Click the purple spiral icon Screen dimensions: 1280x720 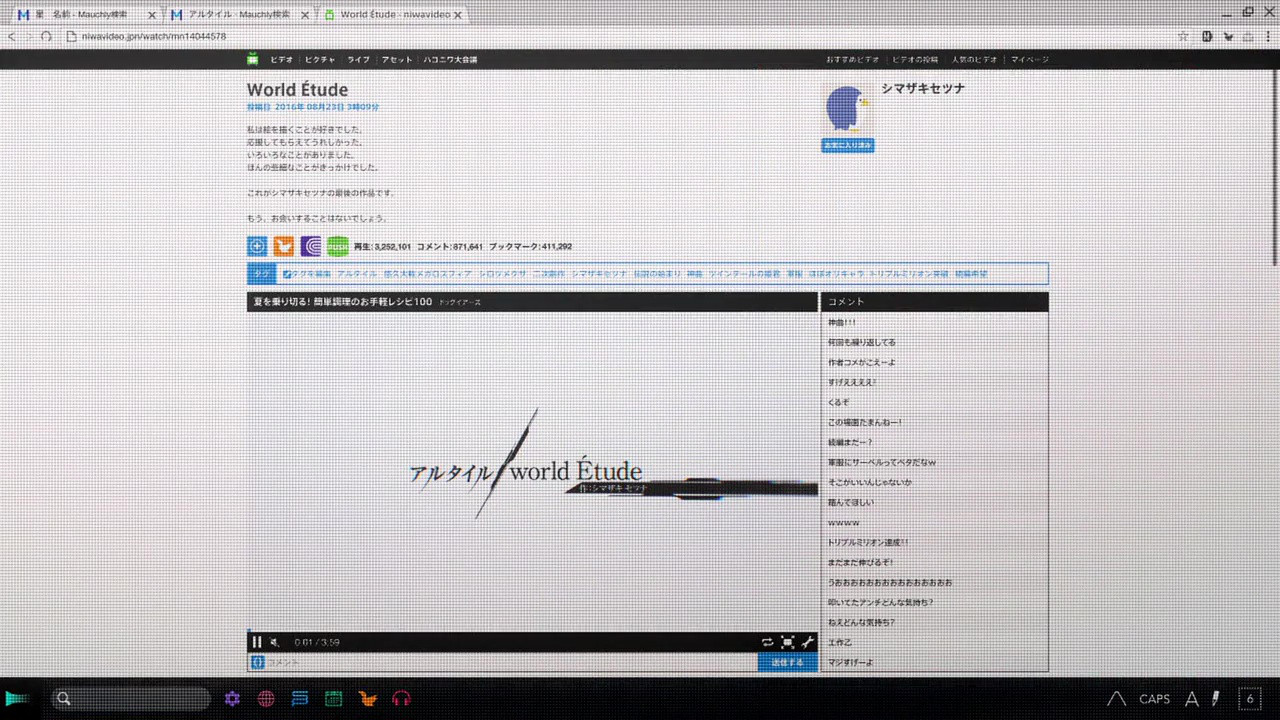pos(311,246)
